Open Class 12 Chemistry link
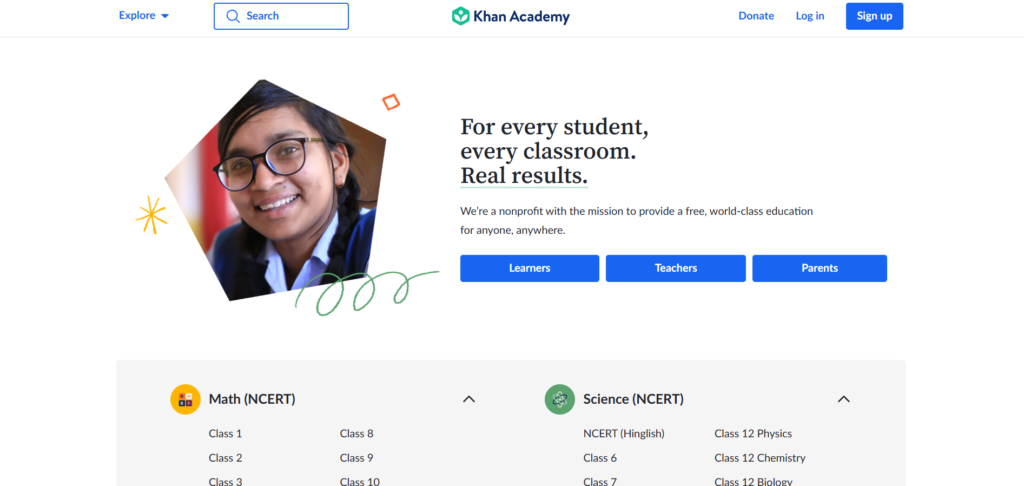The height and width of the screenshot is (486, 1024). pos(759,458)
